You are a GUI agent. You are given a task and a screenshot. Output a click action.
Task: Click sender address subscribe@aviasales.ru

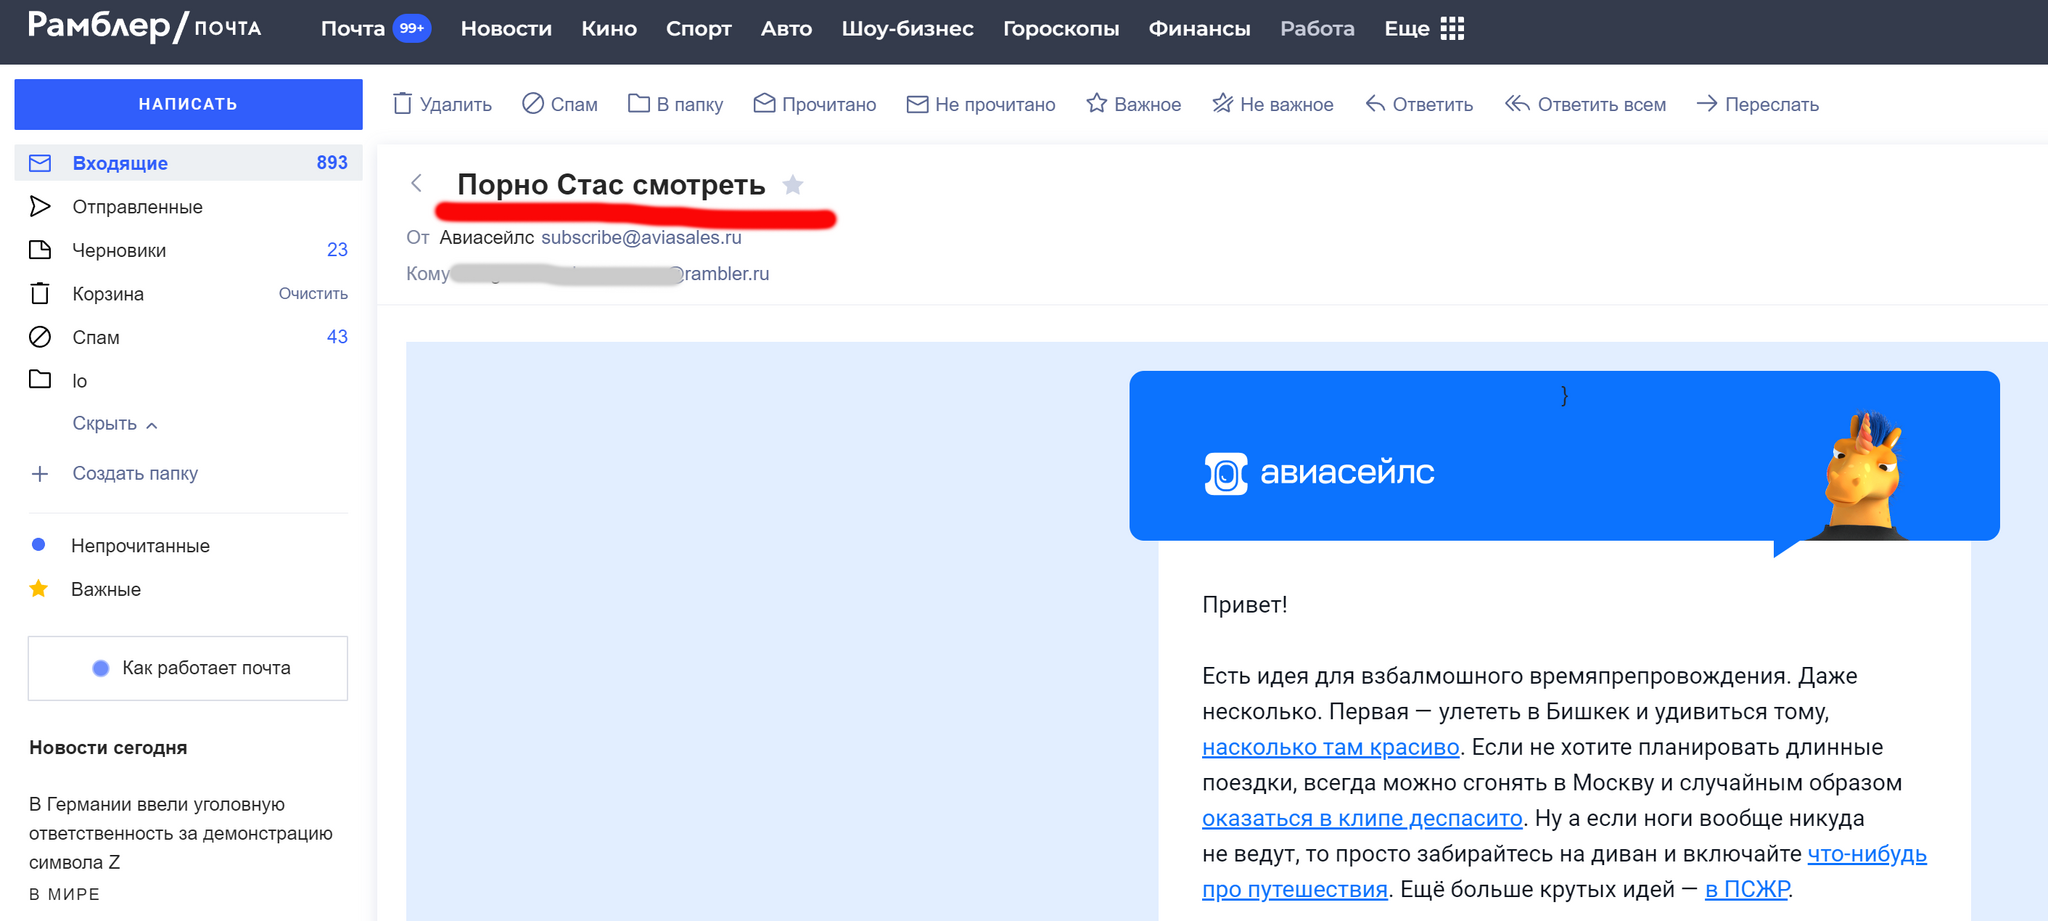(641, 238)
